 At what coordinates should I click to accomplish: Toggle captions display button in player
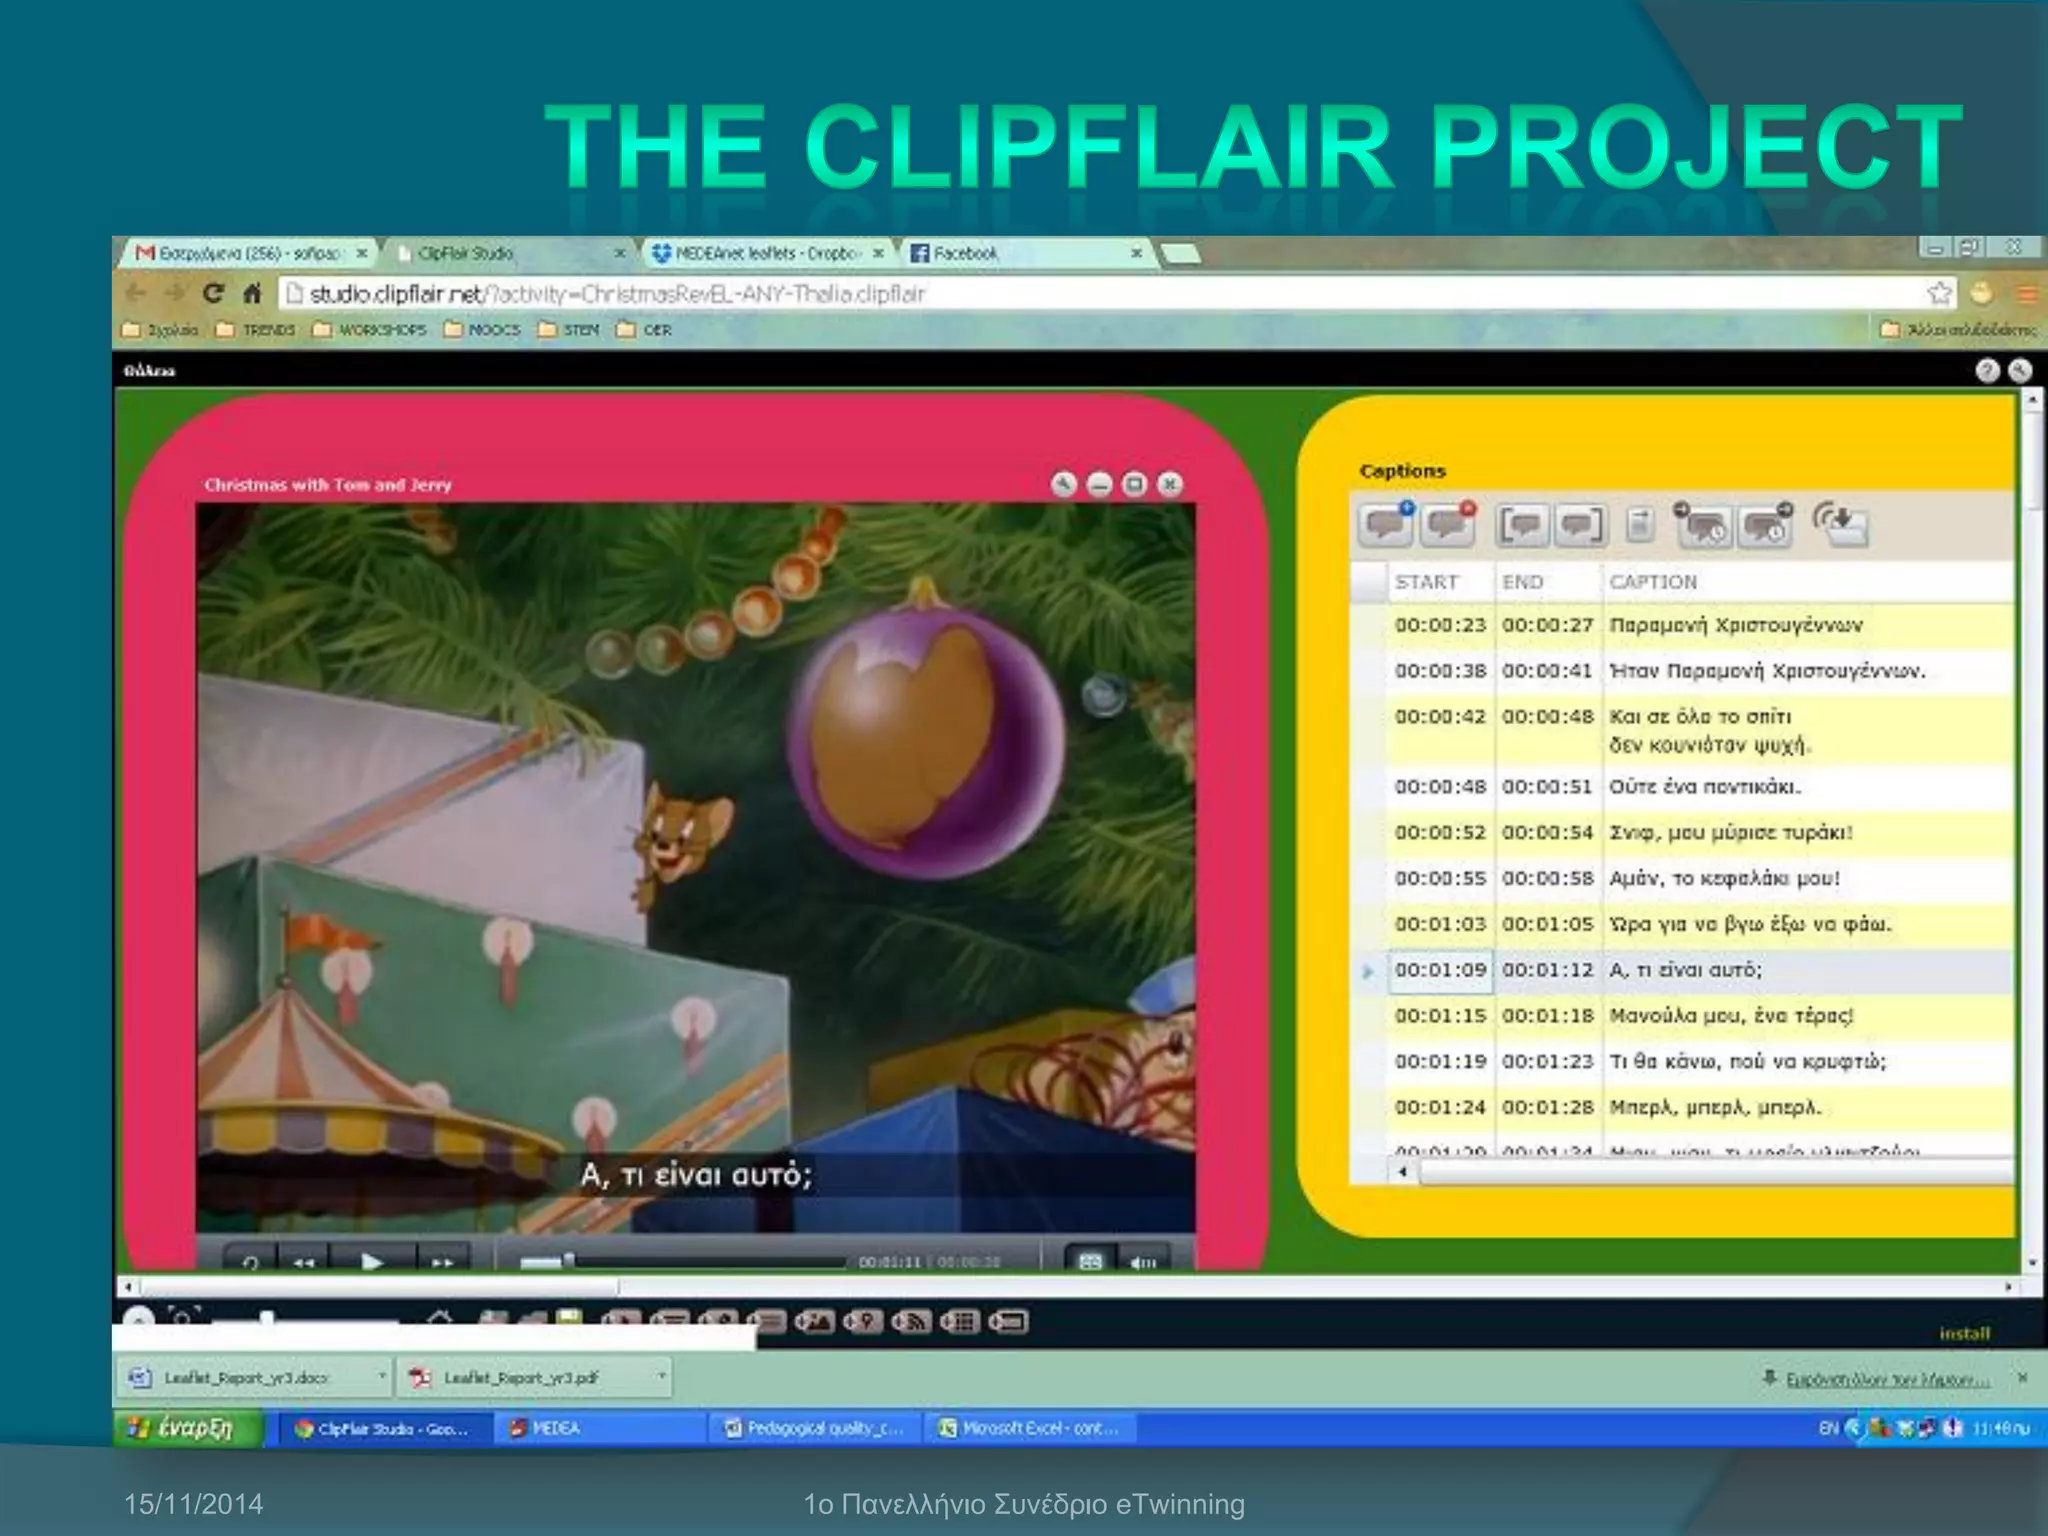coord(1090,1262)
